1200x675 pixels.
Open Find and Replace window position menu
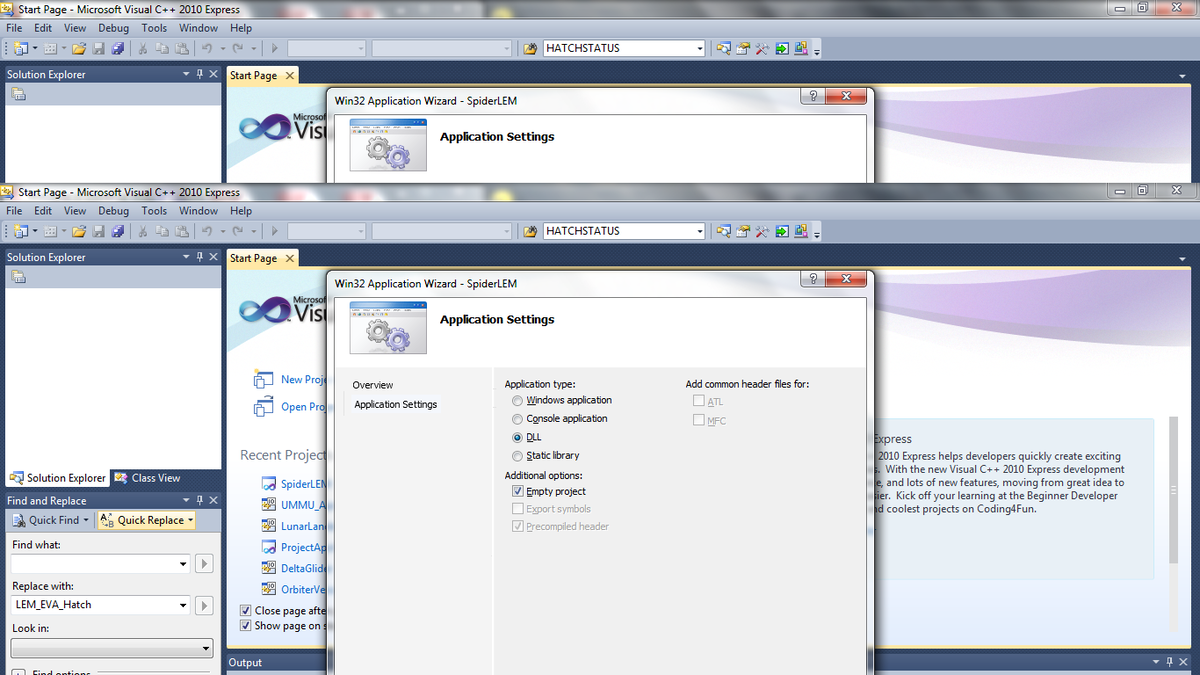(185, 500)
